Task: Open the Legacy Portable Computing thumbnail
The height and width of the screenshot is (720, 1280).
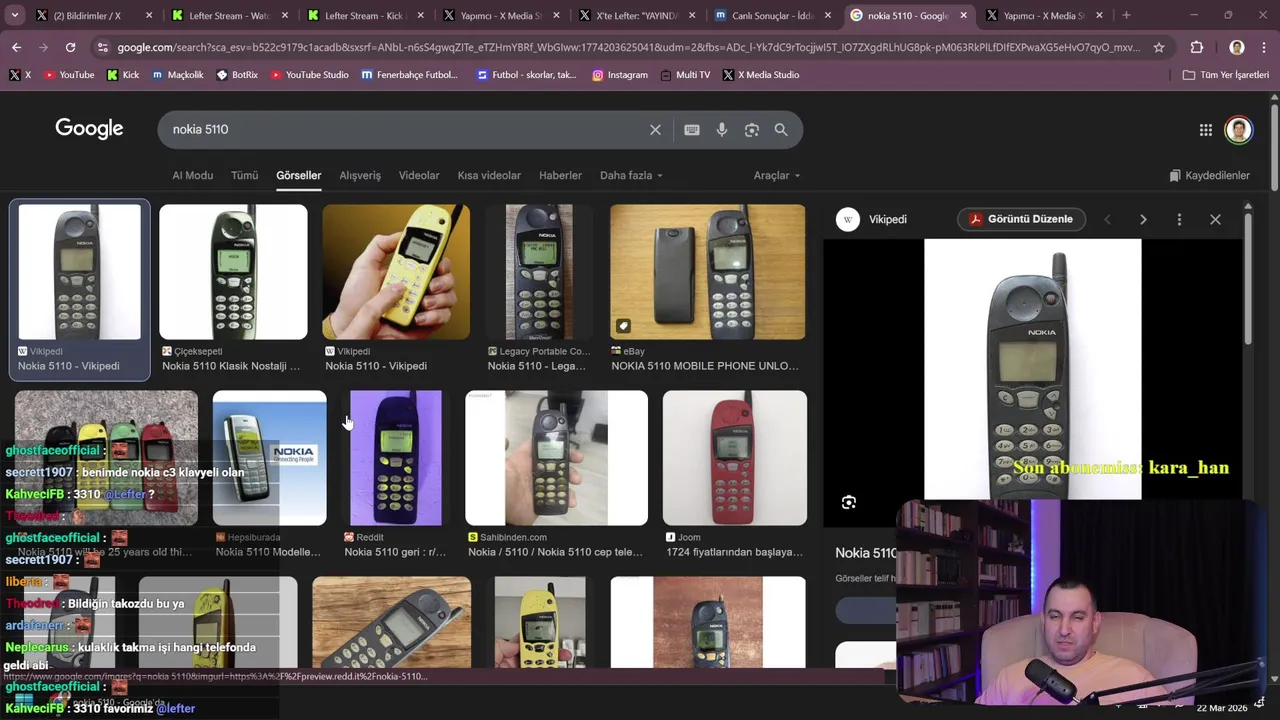Action: (x=539, y=272)
